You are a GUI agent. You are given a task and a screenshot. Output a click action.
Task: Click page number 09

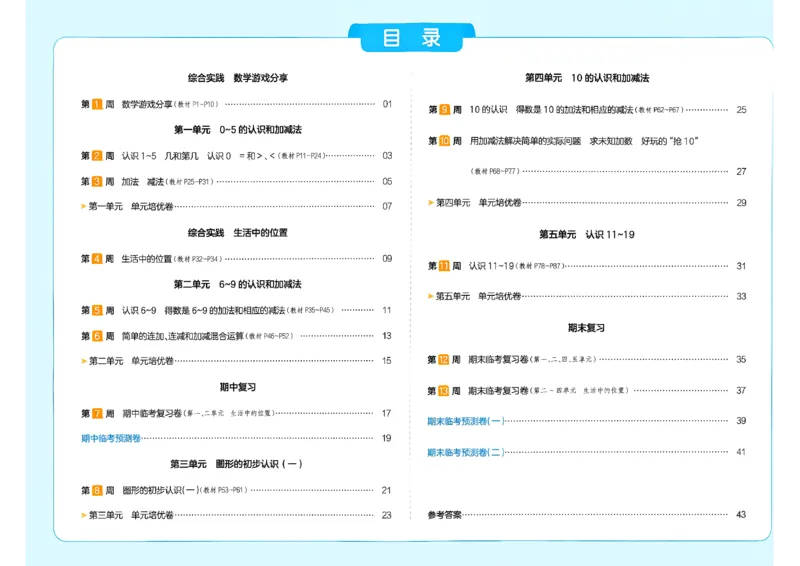point(388,259)
